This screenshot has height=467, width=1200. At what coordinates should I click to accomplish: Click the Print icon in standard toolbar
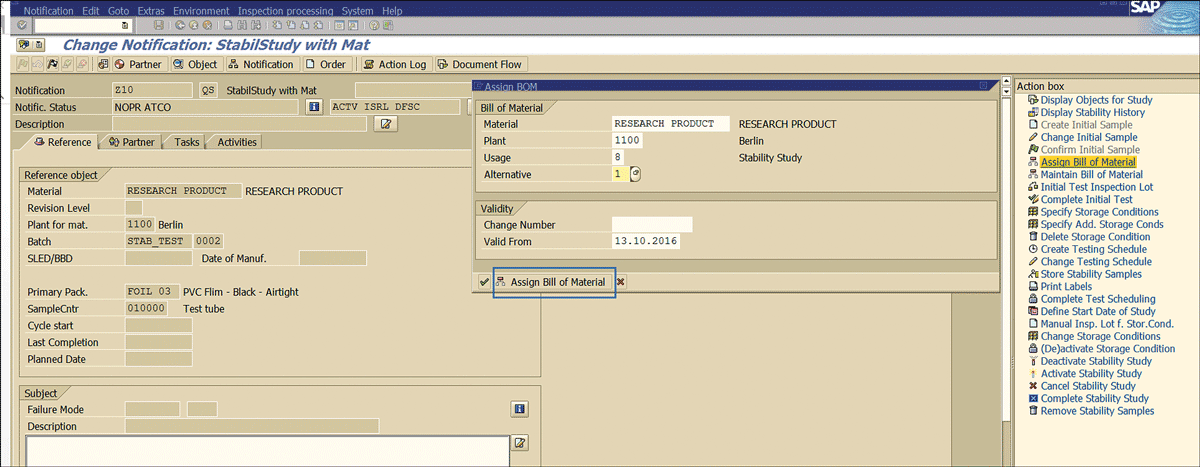229,24
